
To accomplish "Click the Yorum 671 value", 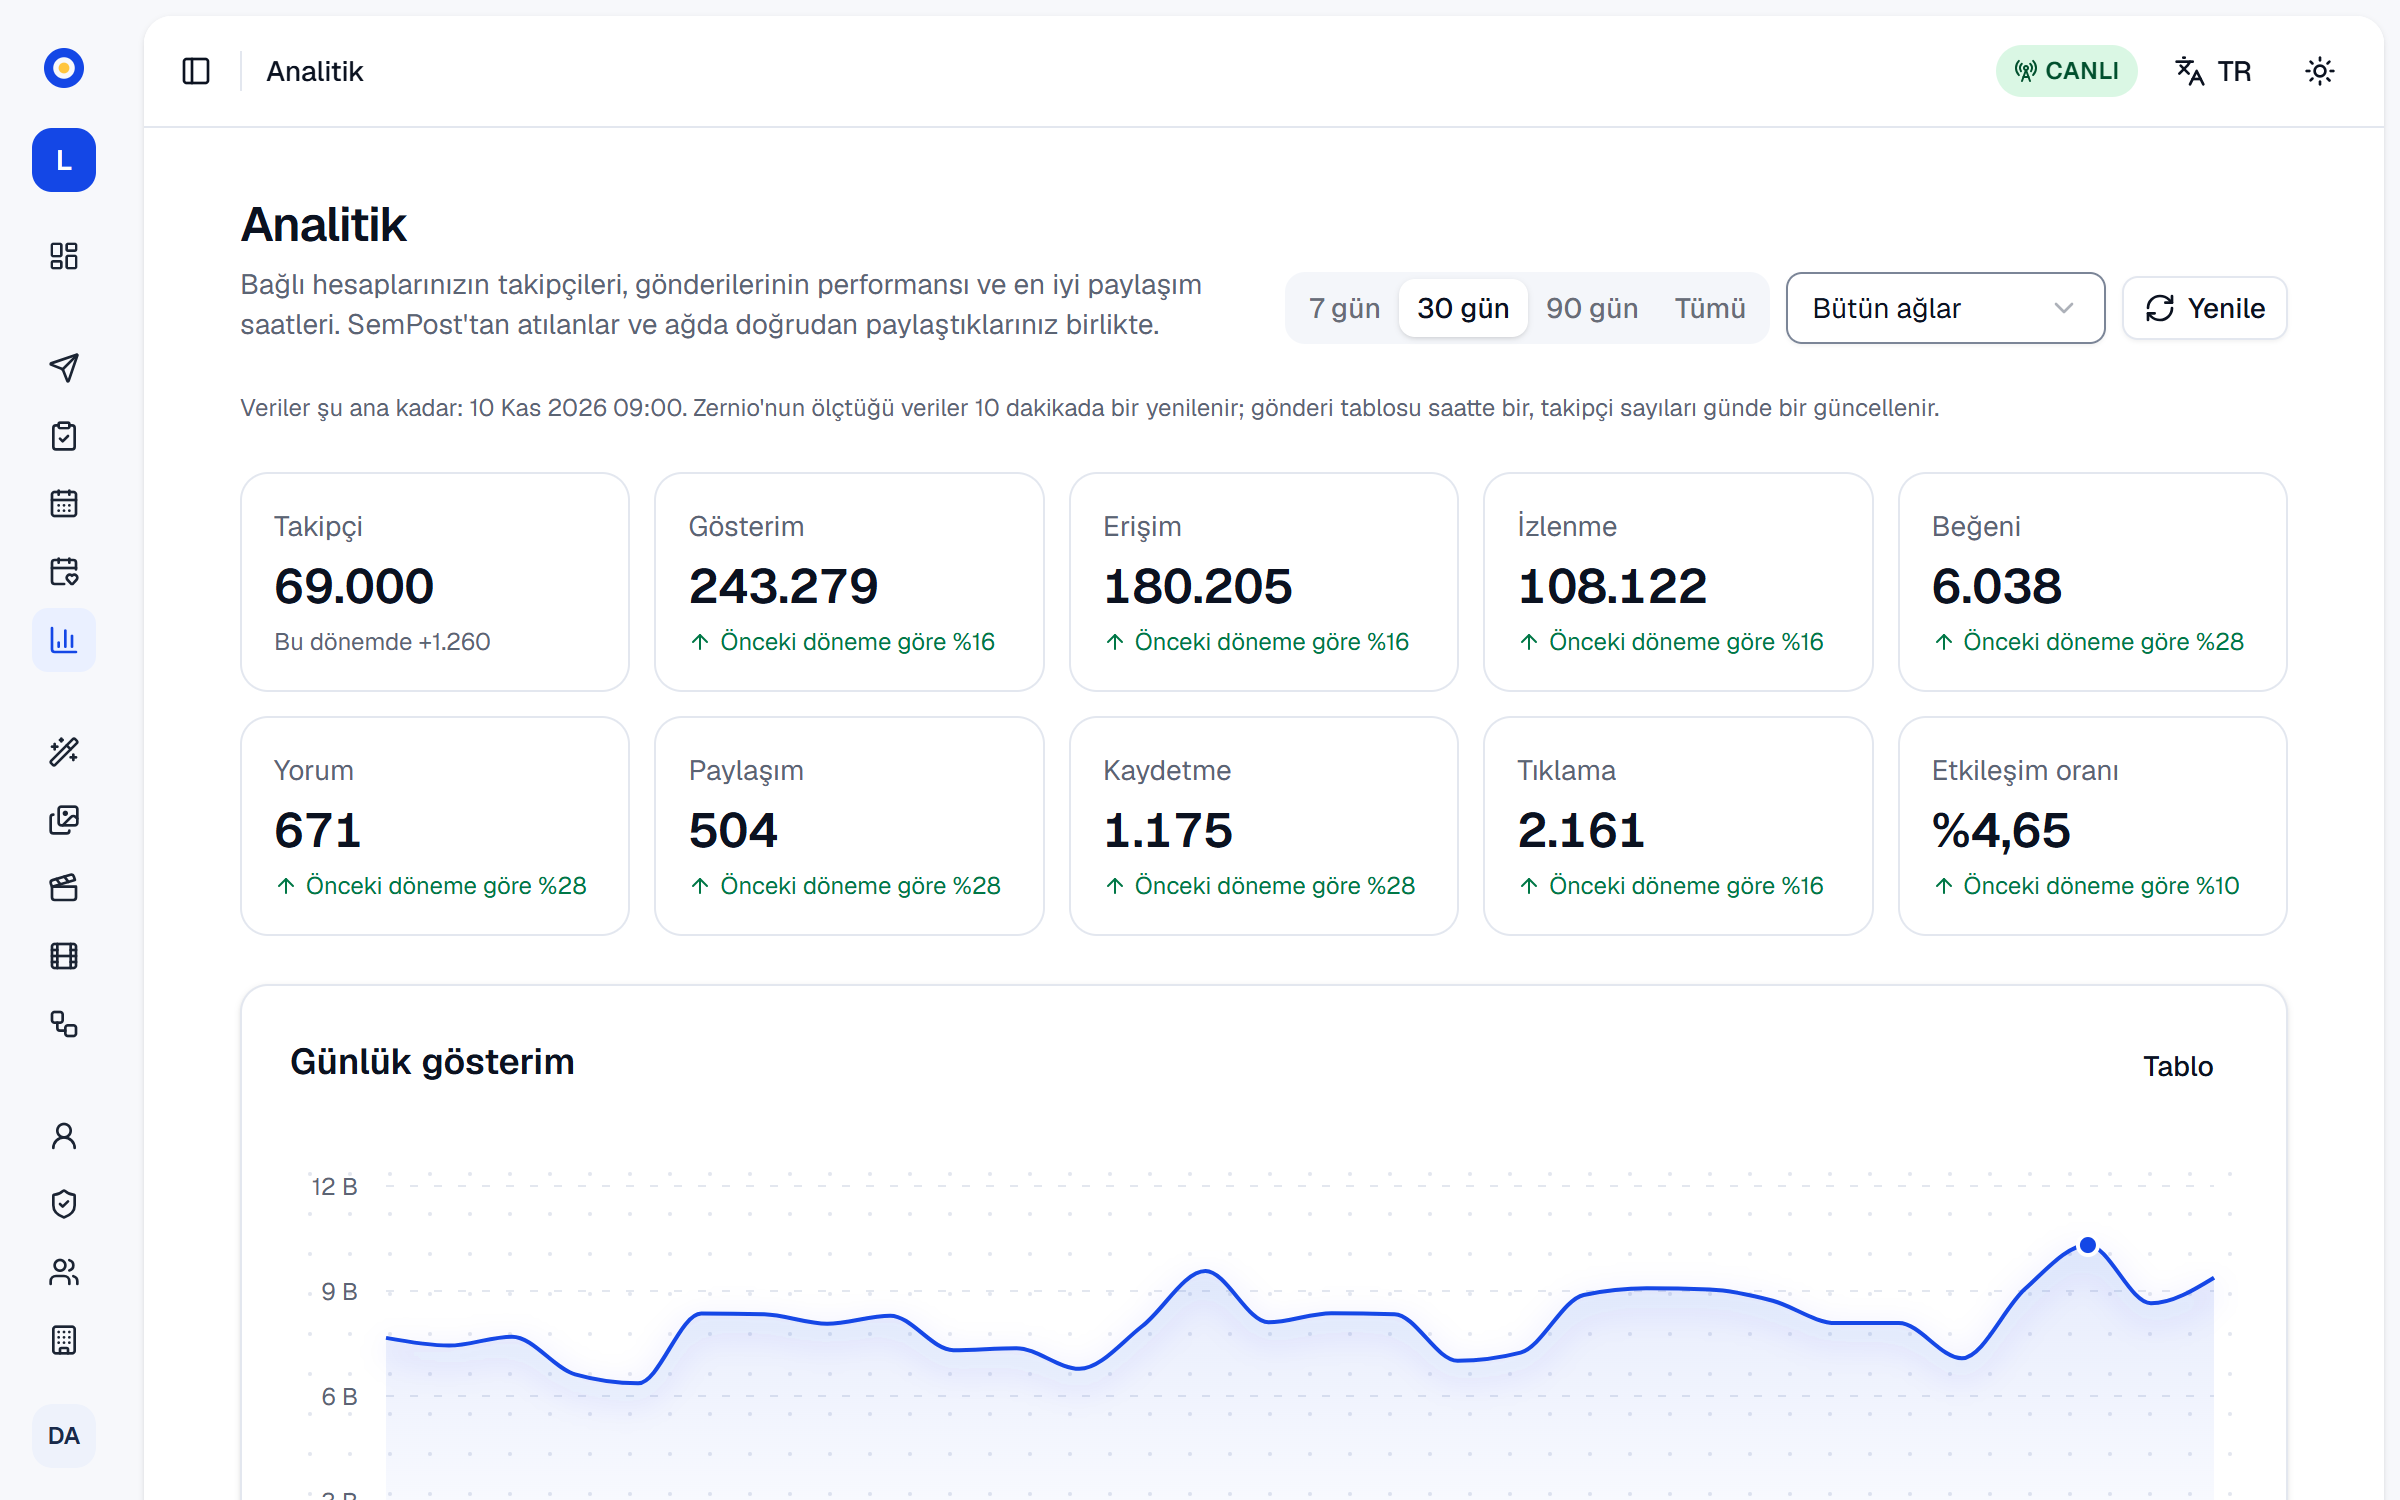I will pyautogui.click(x=318, y=830).
